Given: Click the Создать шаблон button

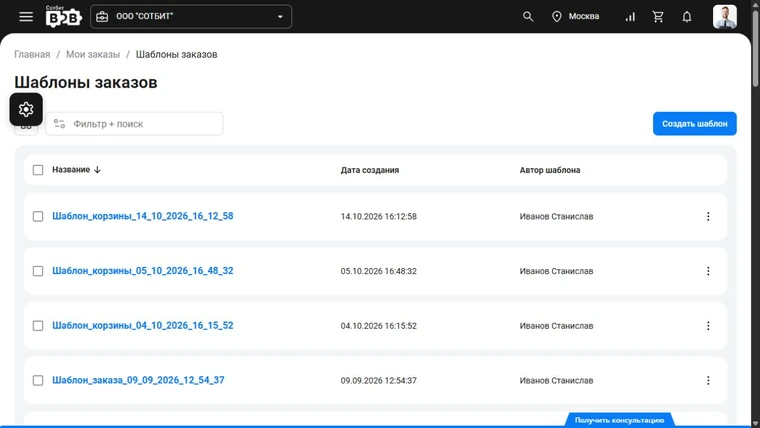Looking at the screenshot, I should click(x=695, y=124).
